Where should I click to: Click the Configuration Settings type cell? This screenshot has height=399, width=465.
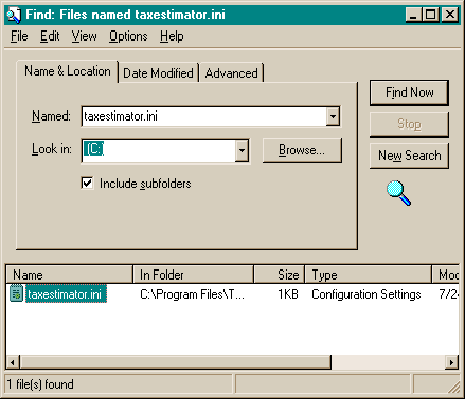coord(366,294)
